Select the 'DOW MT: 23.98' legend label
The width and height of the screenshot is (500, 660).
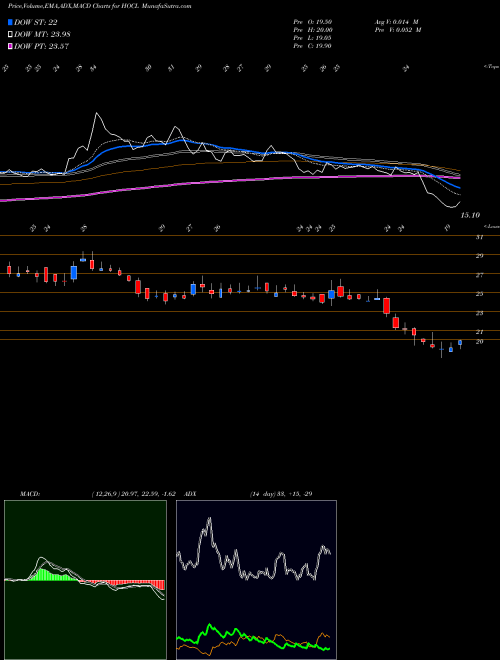(x=42, y=35)
